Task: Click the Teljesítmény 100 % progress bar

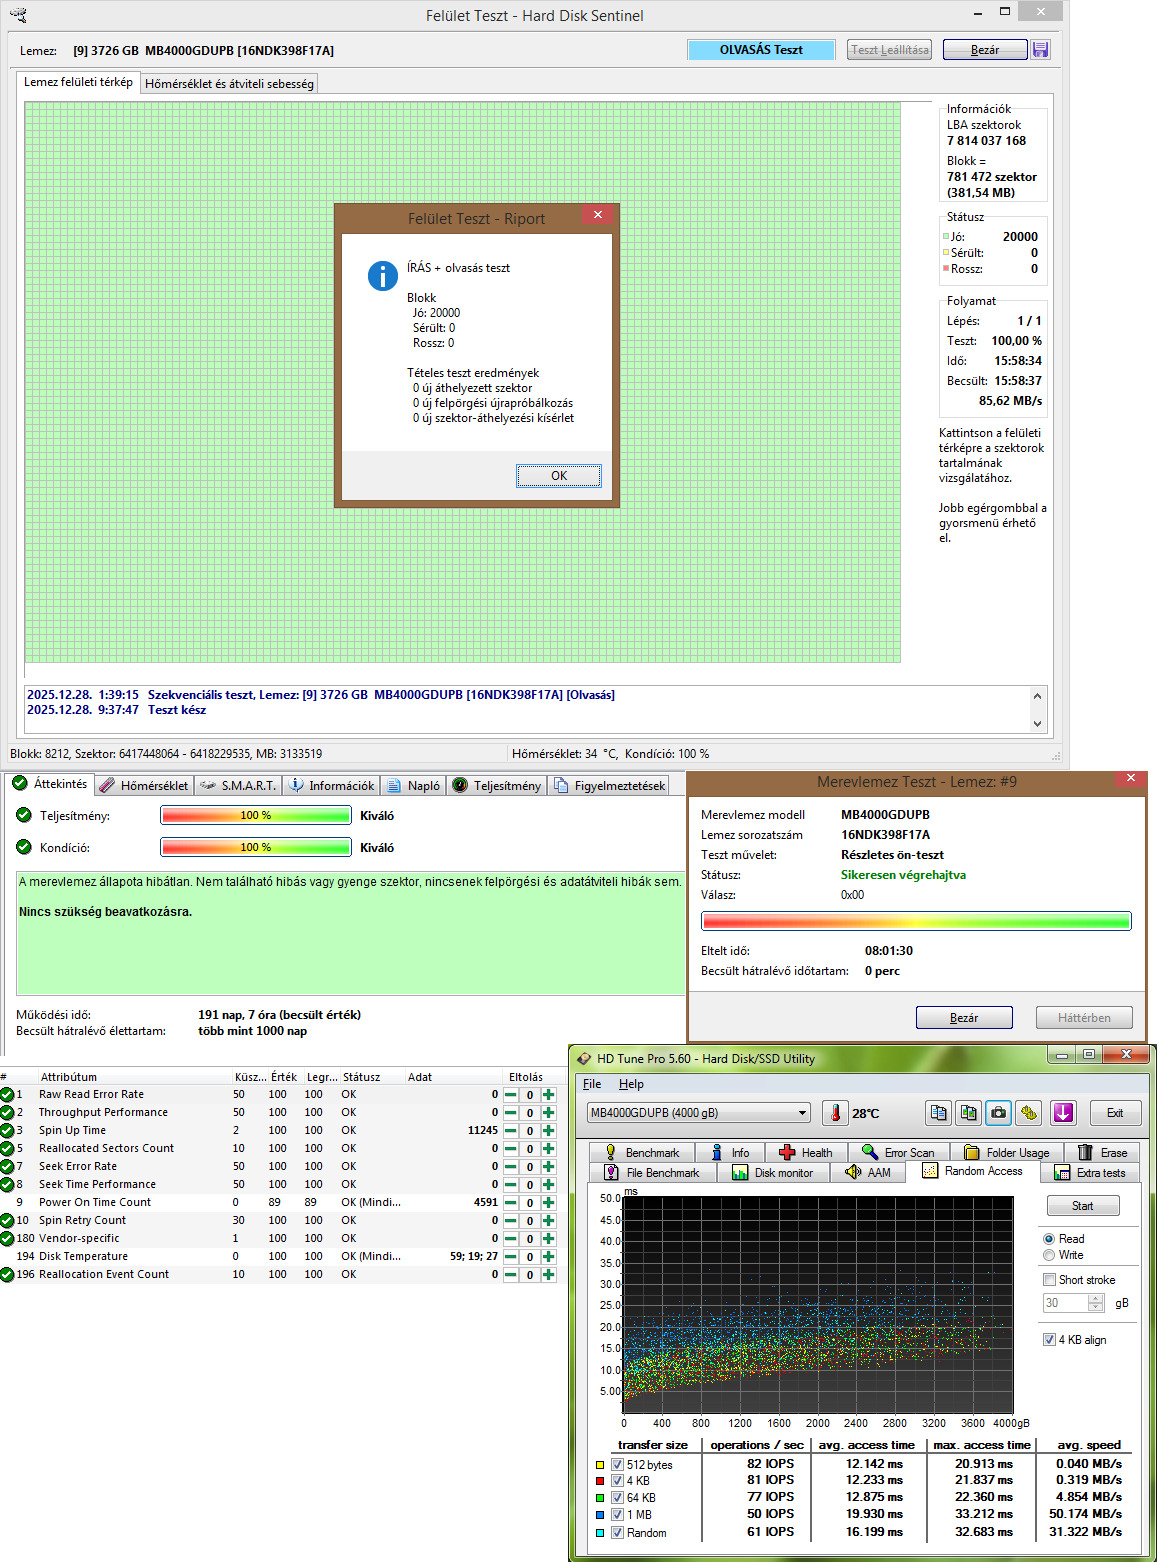Action: coord(256,815)
